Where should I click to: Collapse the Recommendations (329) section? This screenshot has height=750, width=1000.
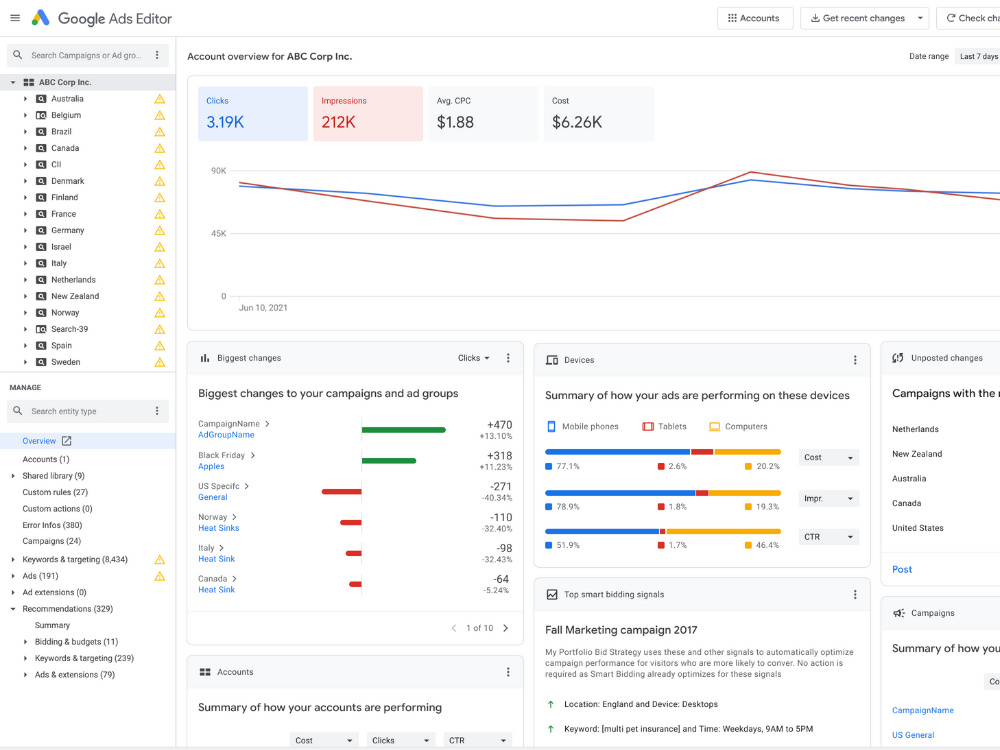tap(13, 609)
